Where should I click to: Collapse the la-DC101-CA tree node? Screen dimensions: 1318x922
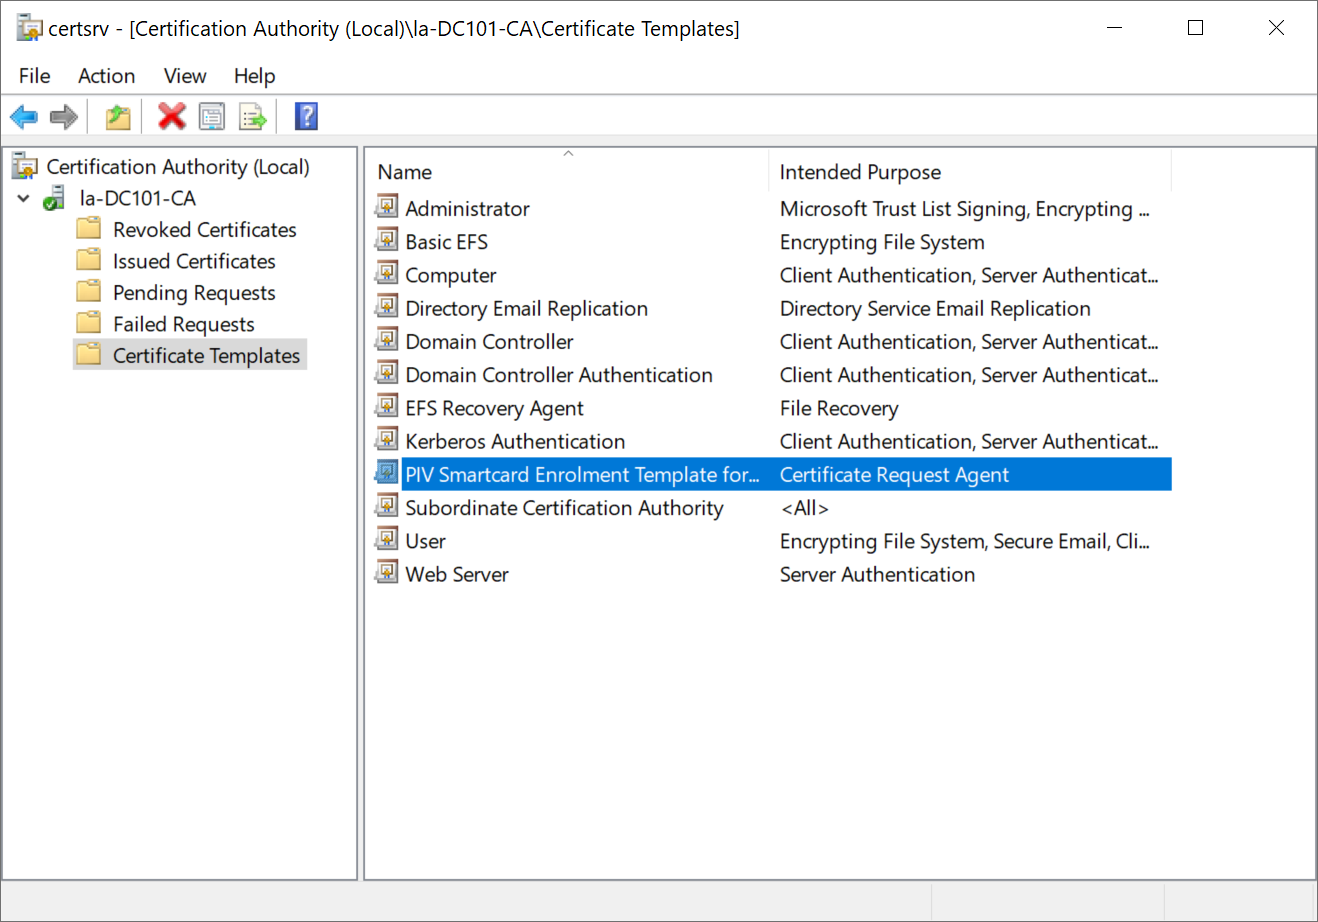click(x=24, y=199)
